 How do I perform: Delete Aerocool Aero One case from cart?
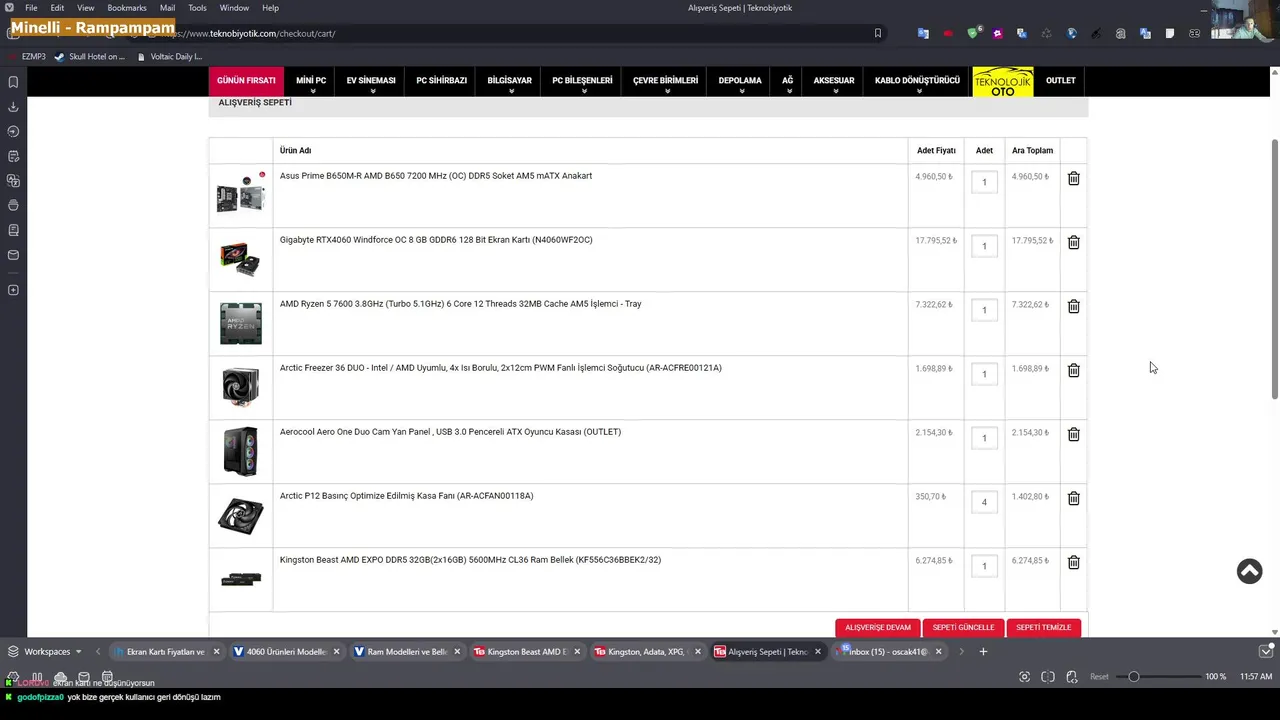point(1073,434)
